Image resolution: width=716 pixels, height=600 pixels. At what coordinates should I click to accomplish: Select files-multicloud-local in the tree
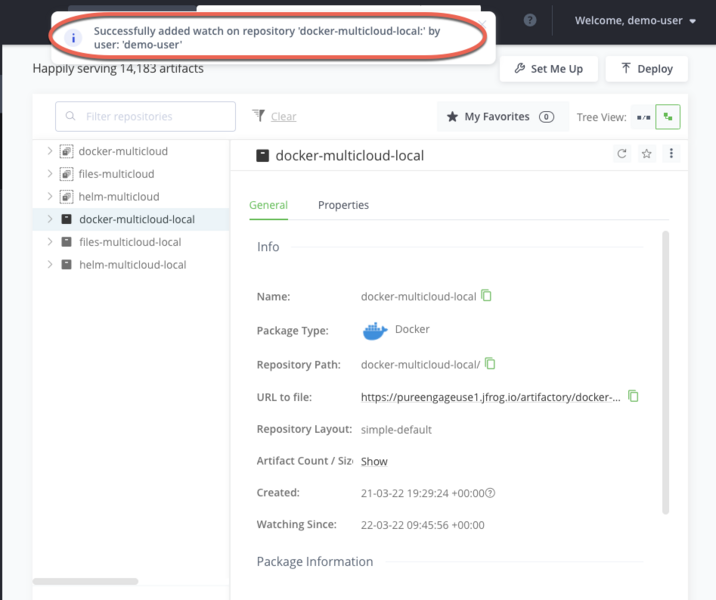pos(130,242)
